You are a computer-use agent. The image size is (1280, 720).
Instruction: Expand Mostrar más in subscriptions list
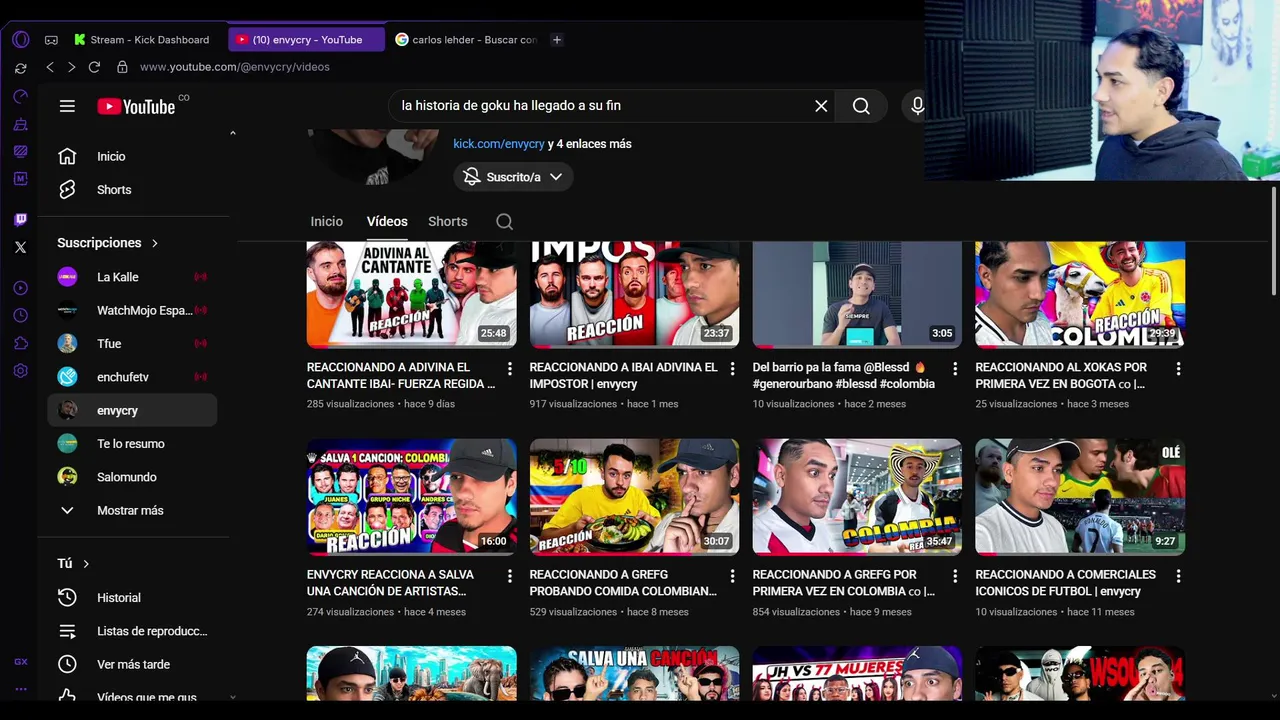tap(132, 510)
